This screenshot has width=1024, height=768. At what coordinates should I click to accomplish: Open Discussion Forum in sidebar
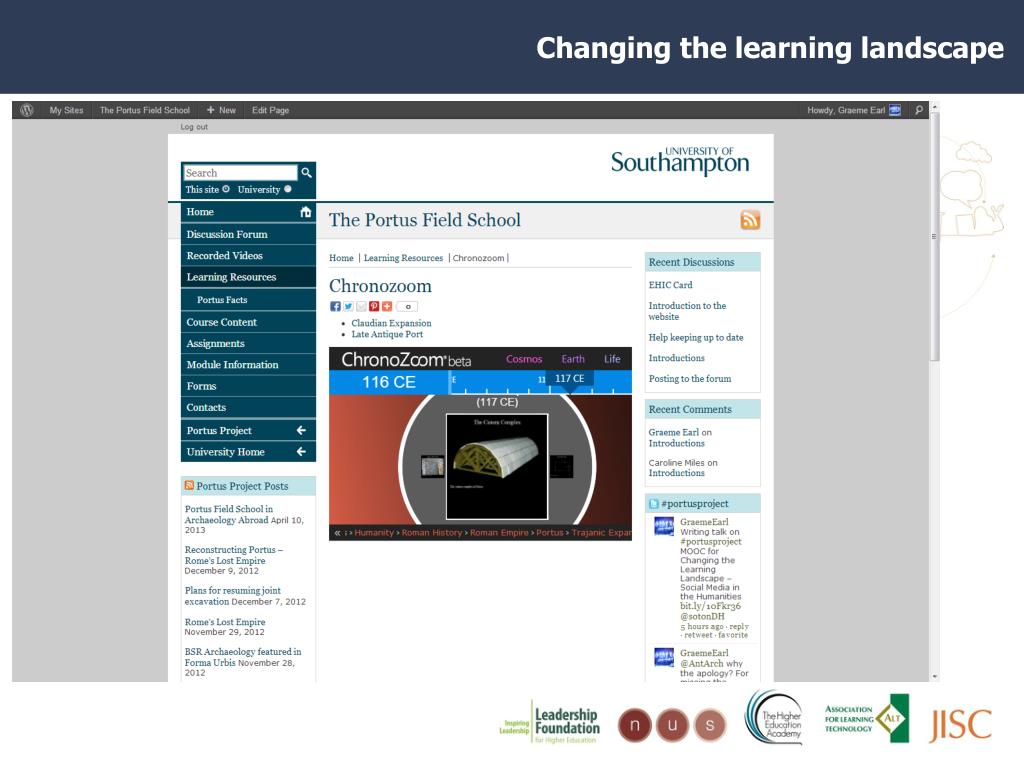pyautogui.click(x=248, y=234)
